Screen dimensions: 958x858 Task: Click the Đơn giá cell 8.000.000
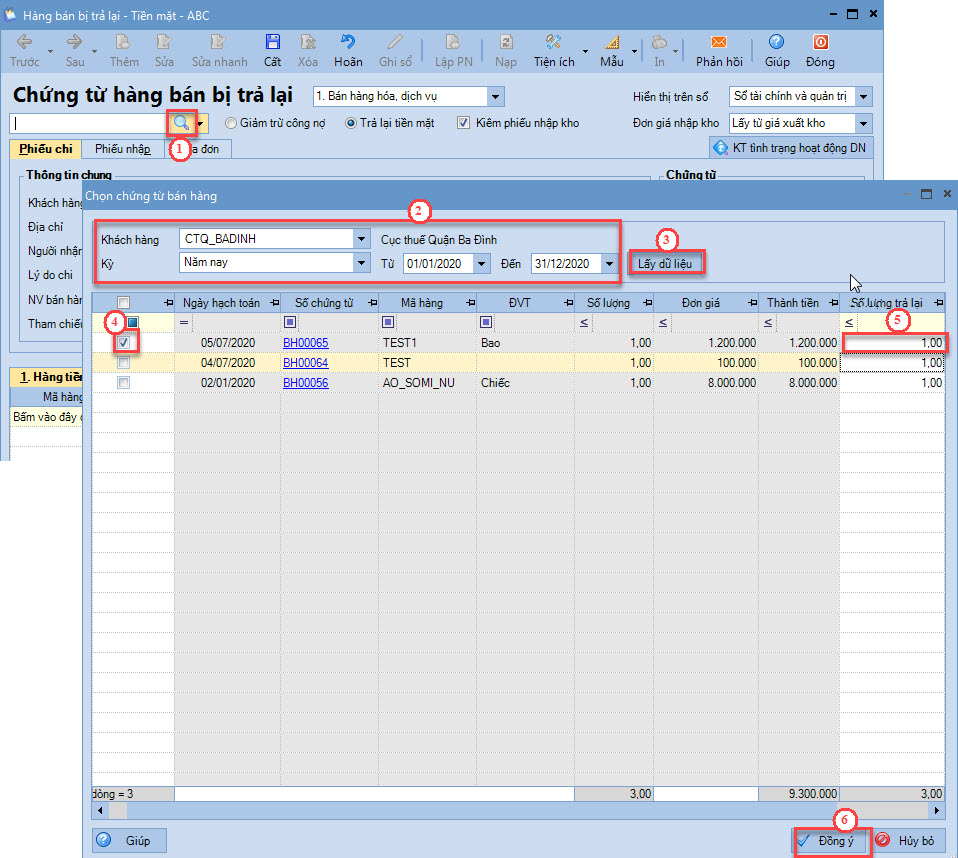point(706,383)
